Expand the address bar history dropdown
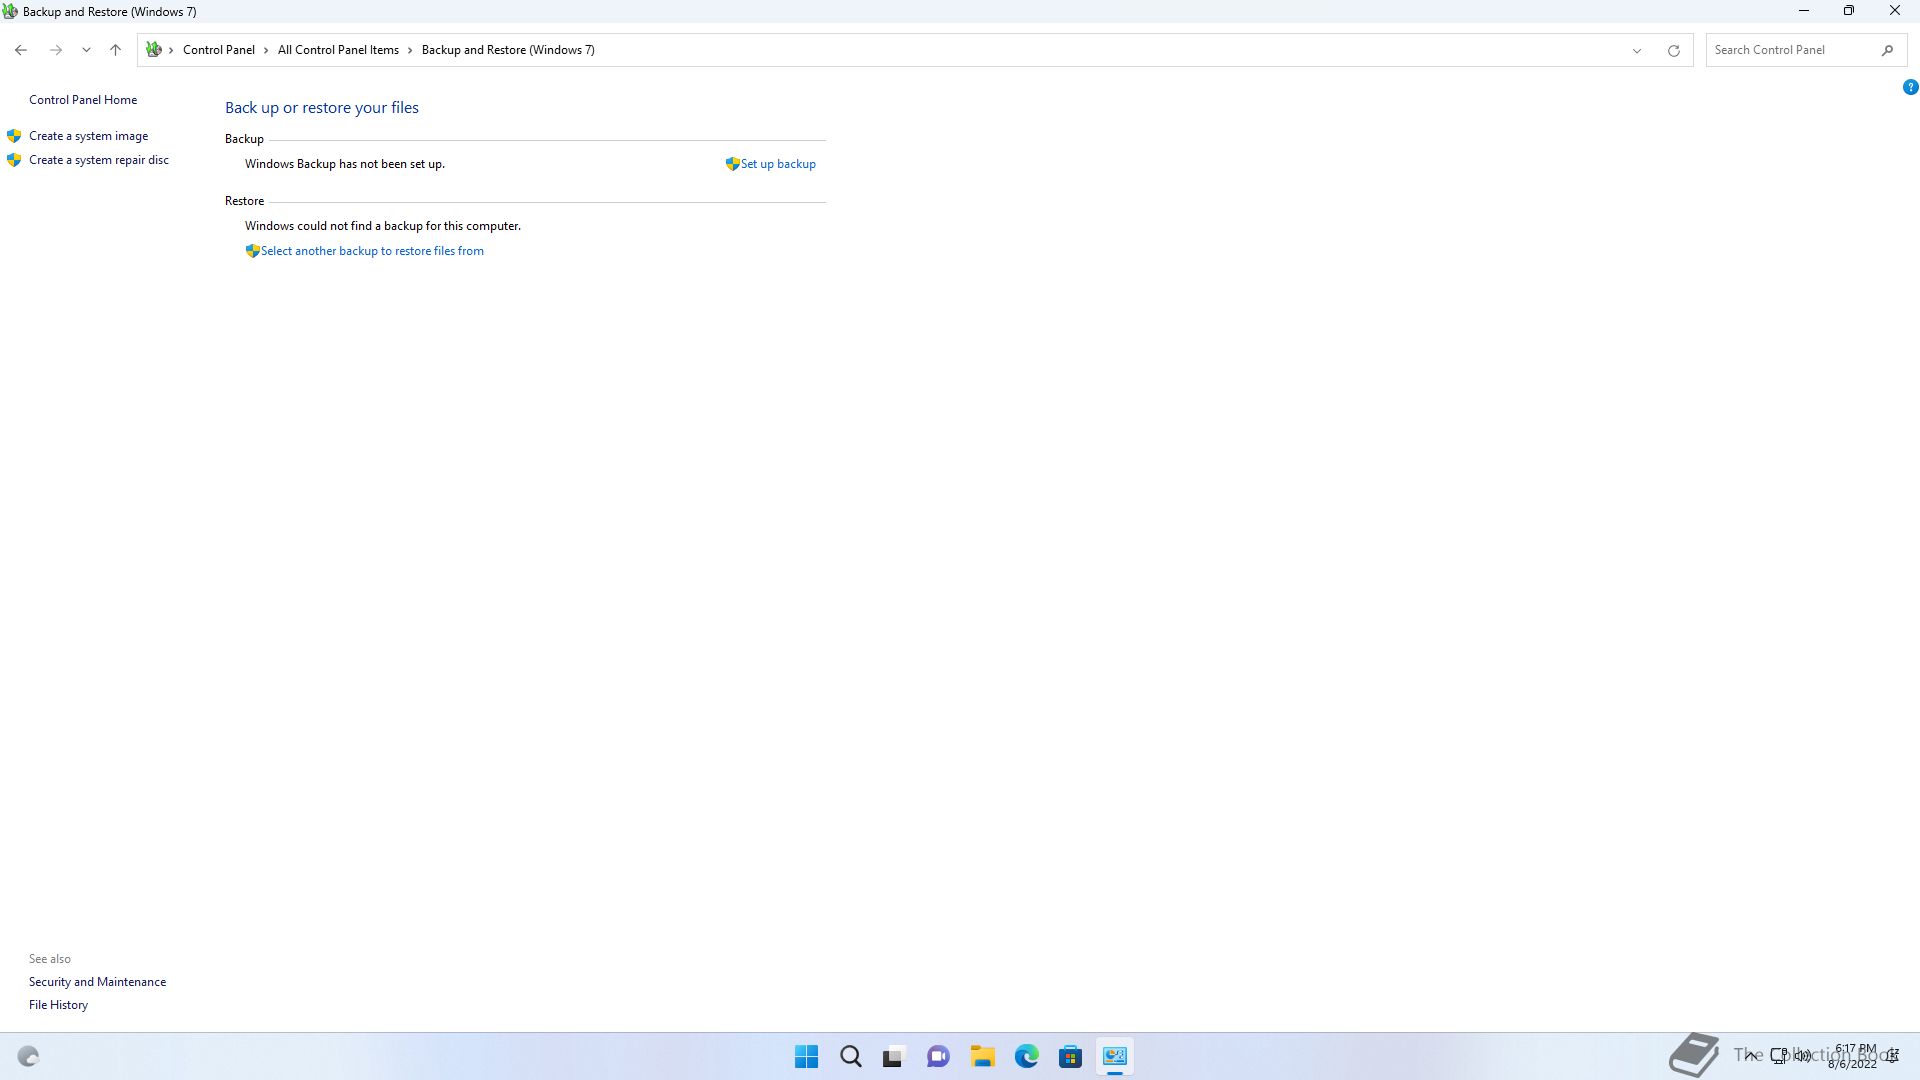1920x1080 pixels. coord(1637,50)
